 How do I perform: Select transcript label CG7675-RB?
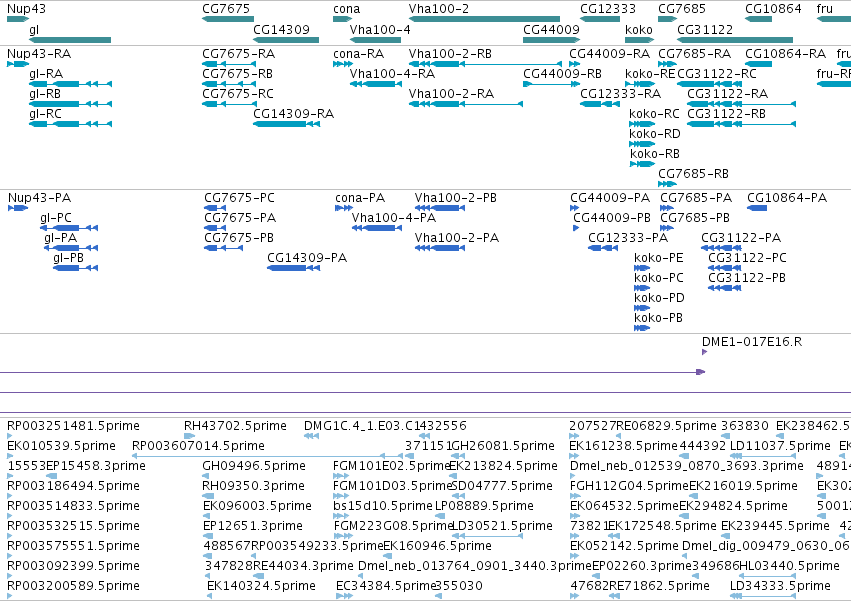pos(237,74)
